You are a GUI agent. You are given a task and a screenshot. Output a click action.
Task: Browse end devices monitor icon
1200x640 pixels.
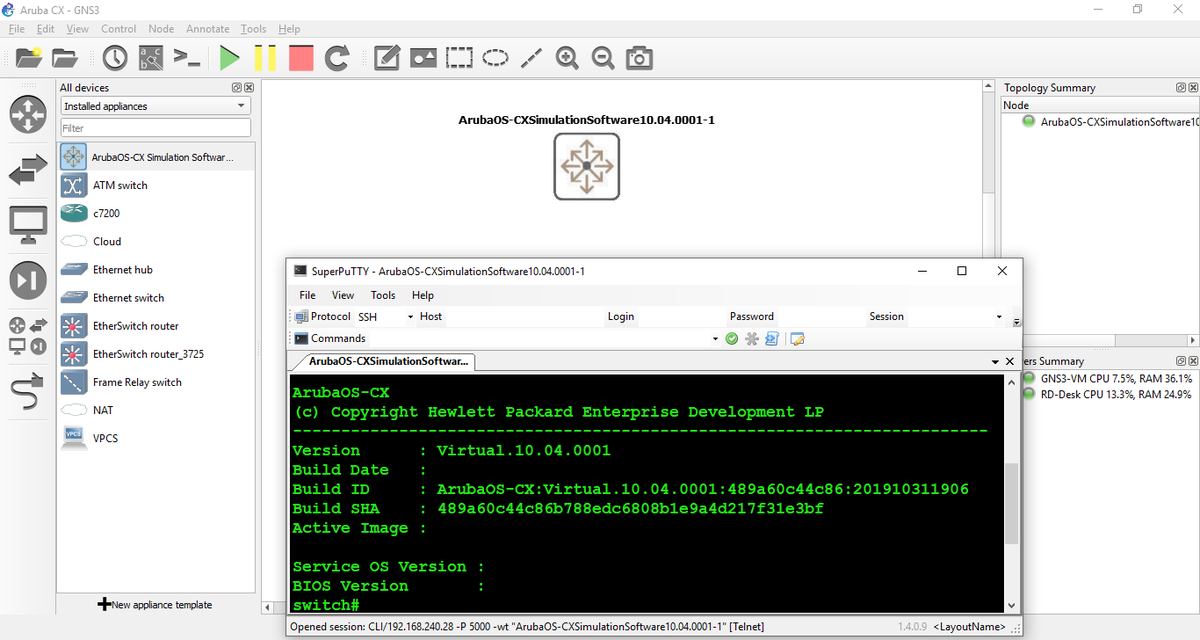(28, 225)
